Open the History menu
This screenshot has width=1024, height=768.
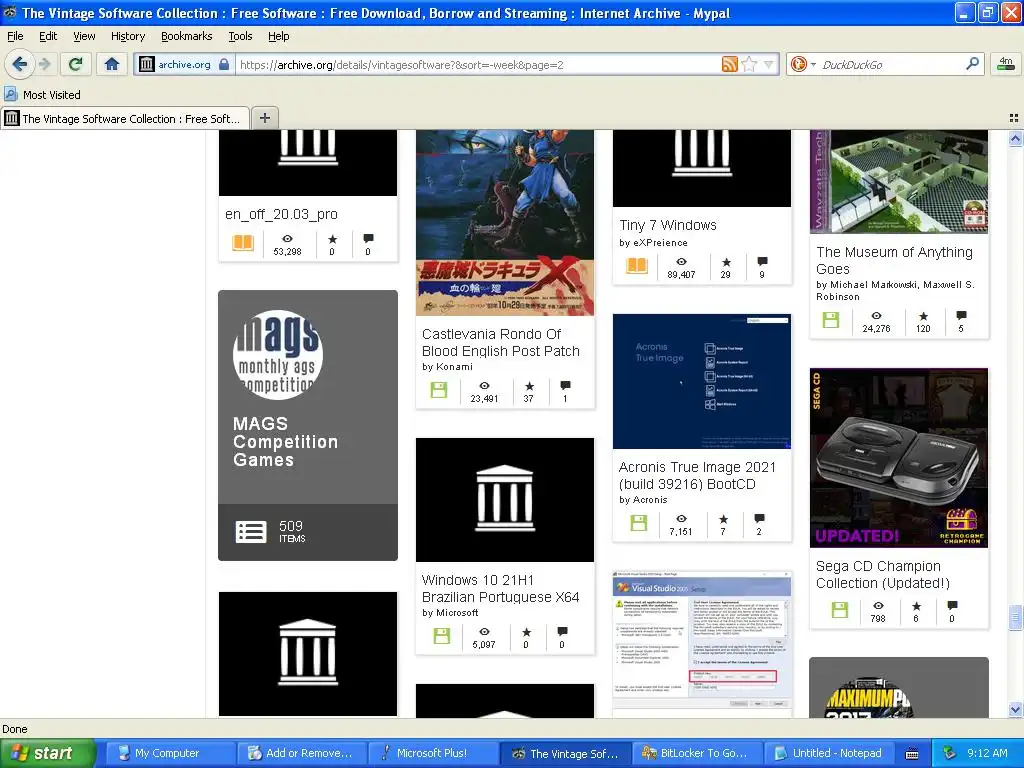click(127, 36)
